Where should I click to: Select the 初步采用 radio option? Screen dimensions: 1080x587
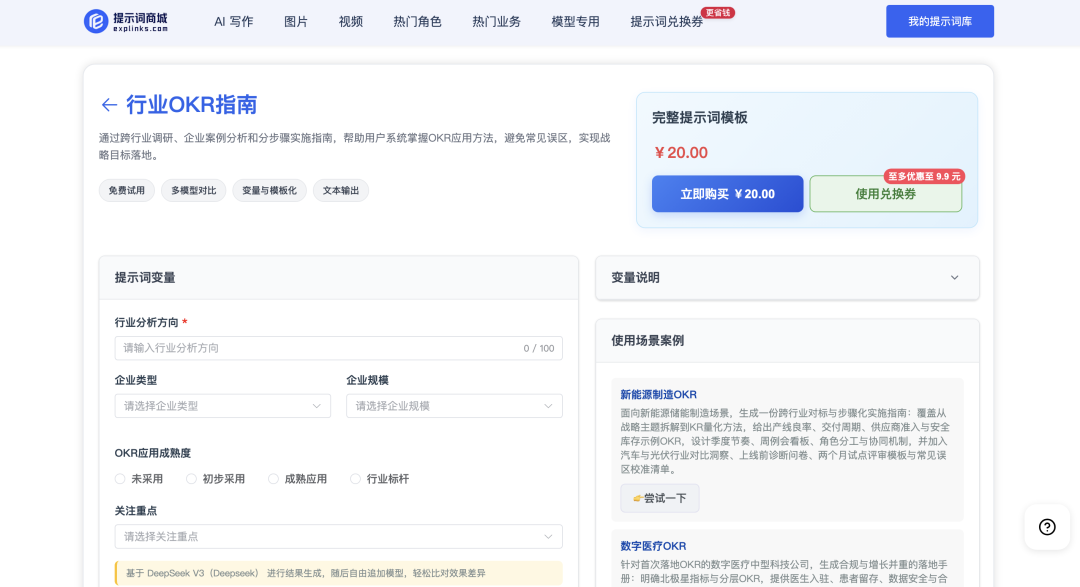click(x=191, y=479)
